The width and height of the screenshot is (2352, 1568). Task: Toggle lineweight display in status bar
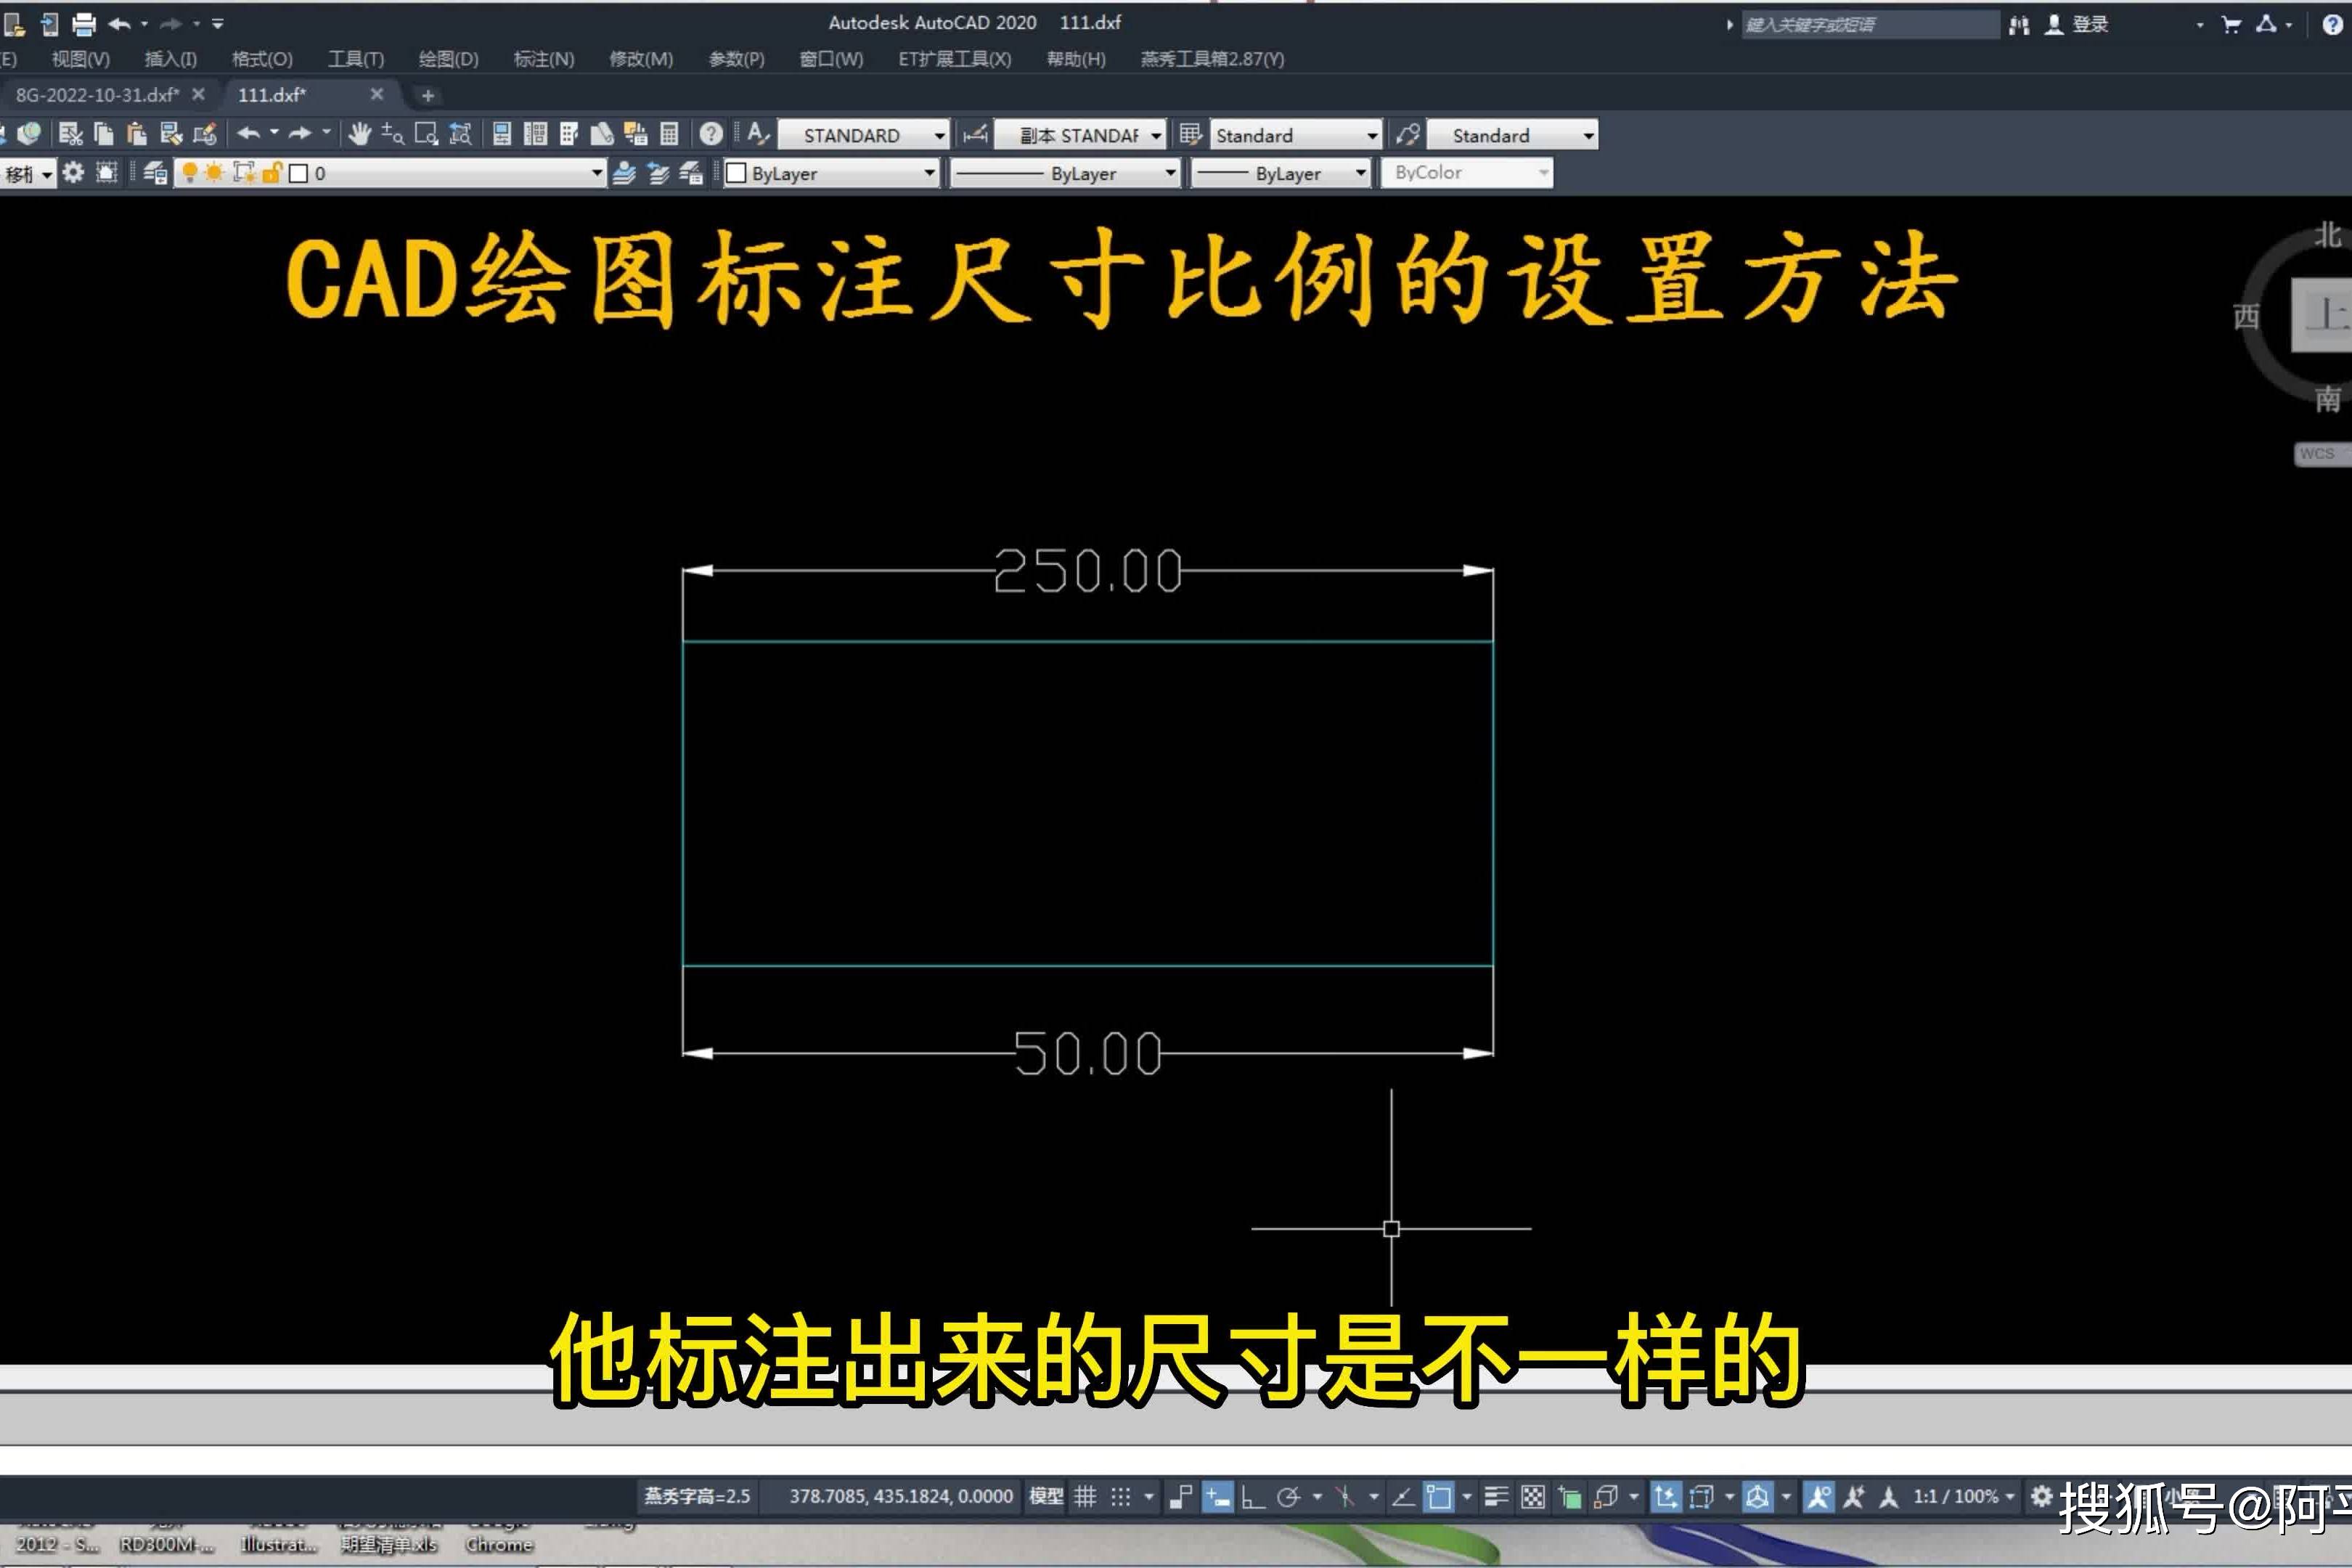click(x=1497, y=1497)
